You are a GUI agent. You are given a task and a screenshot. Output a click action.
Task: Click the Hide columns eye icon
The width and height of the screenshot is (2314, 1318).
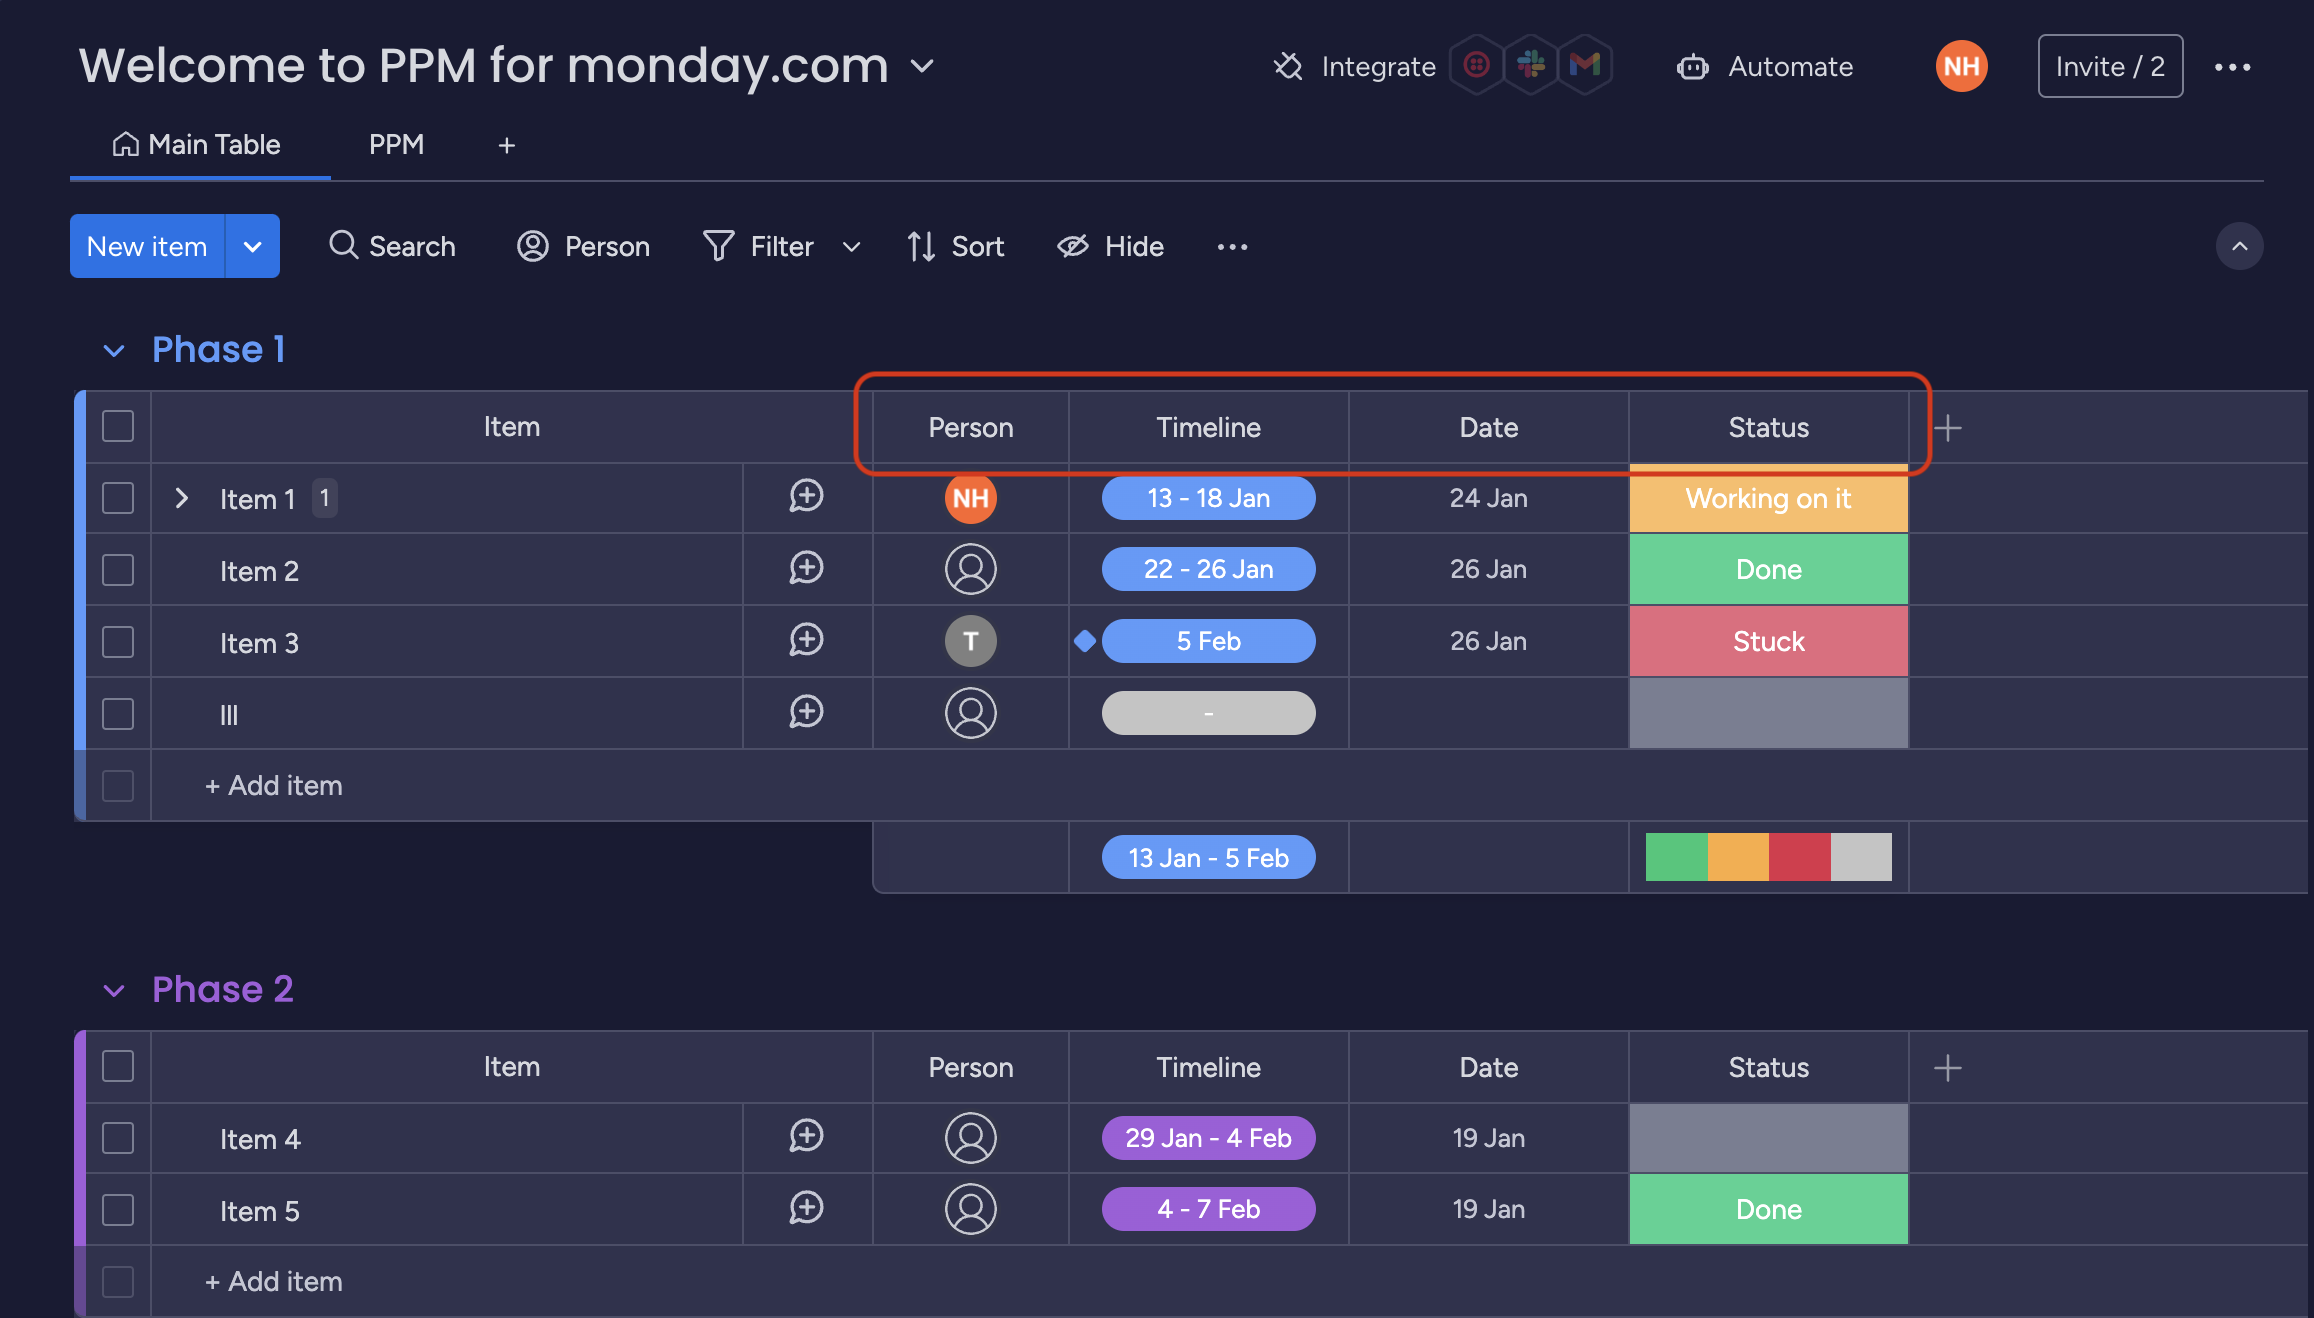coord(1073,246)
